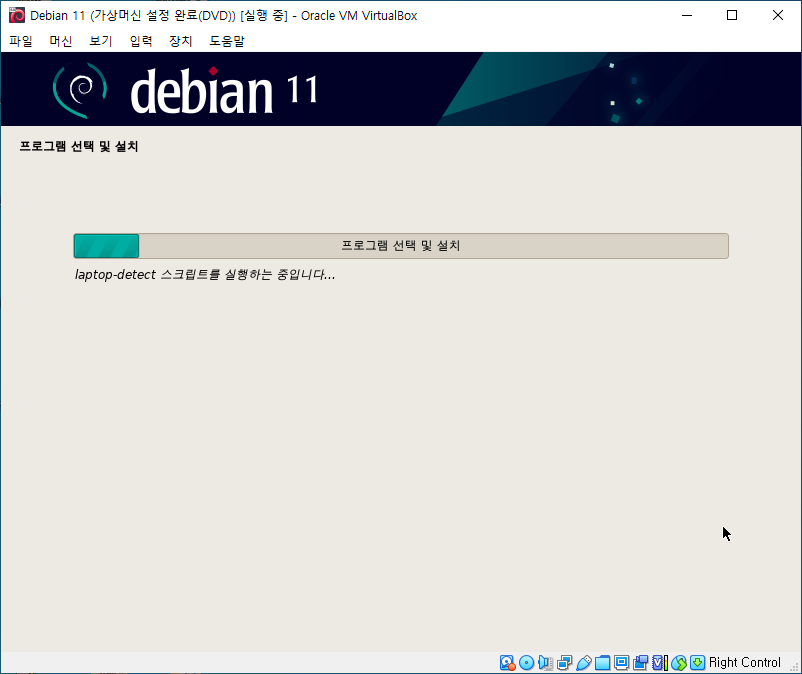Click the keyboard capture arrow icon
The height and width of the screenshot is (674, 802).
point(698,663)
